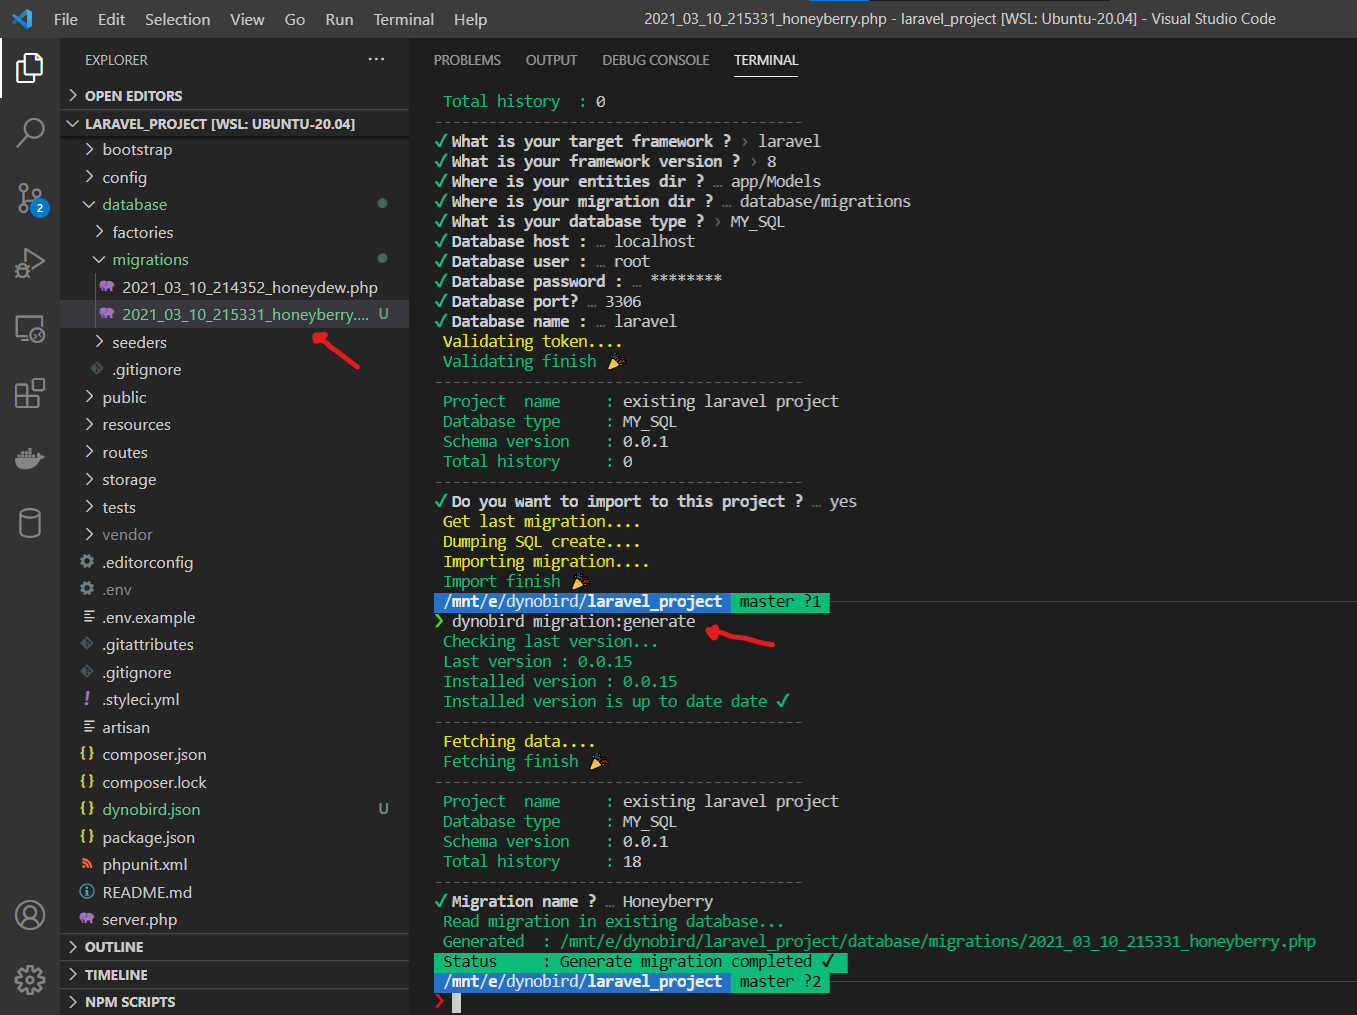This screenshot has height=1015, width=1357.
Task: Expand the resources folder
Action: pyautogui.click(x=234, y=424)
